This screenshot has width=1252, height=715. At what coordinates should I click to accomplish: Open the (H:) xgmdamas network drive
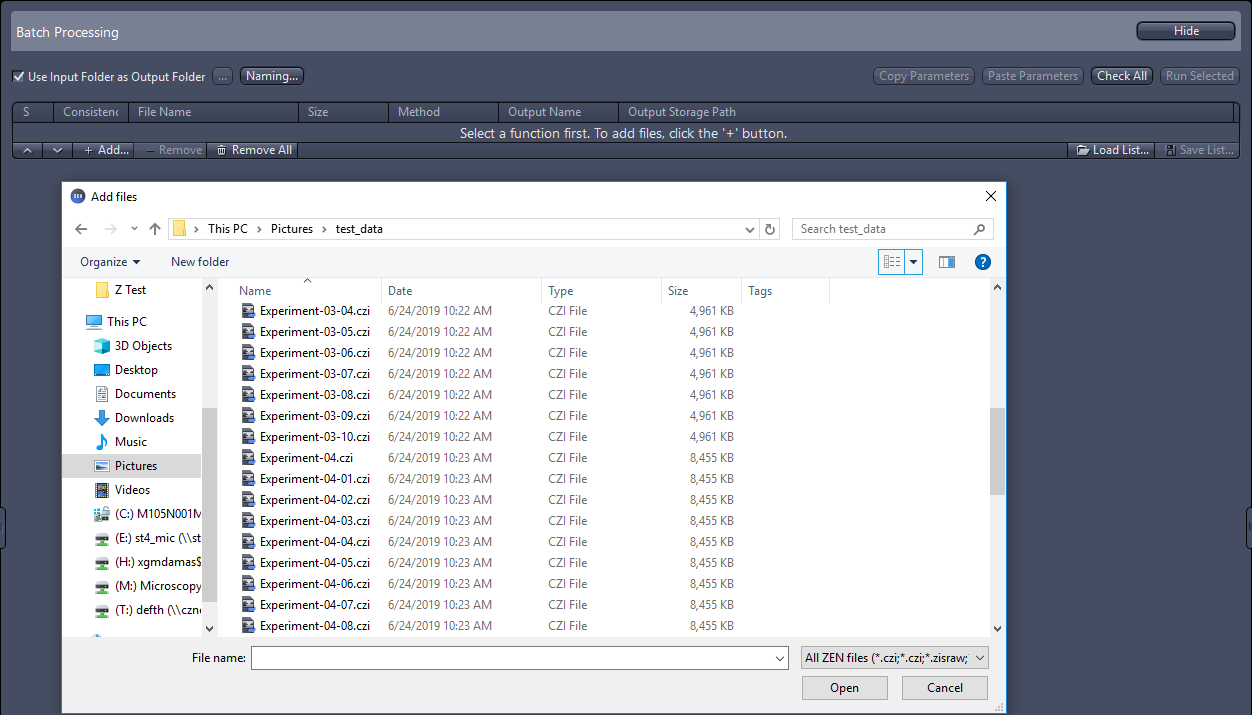147,562
